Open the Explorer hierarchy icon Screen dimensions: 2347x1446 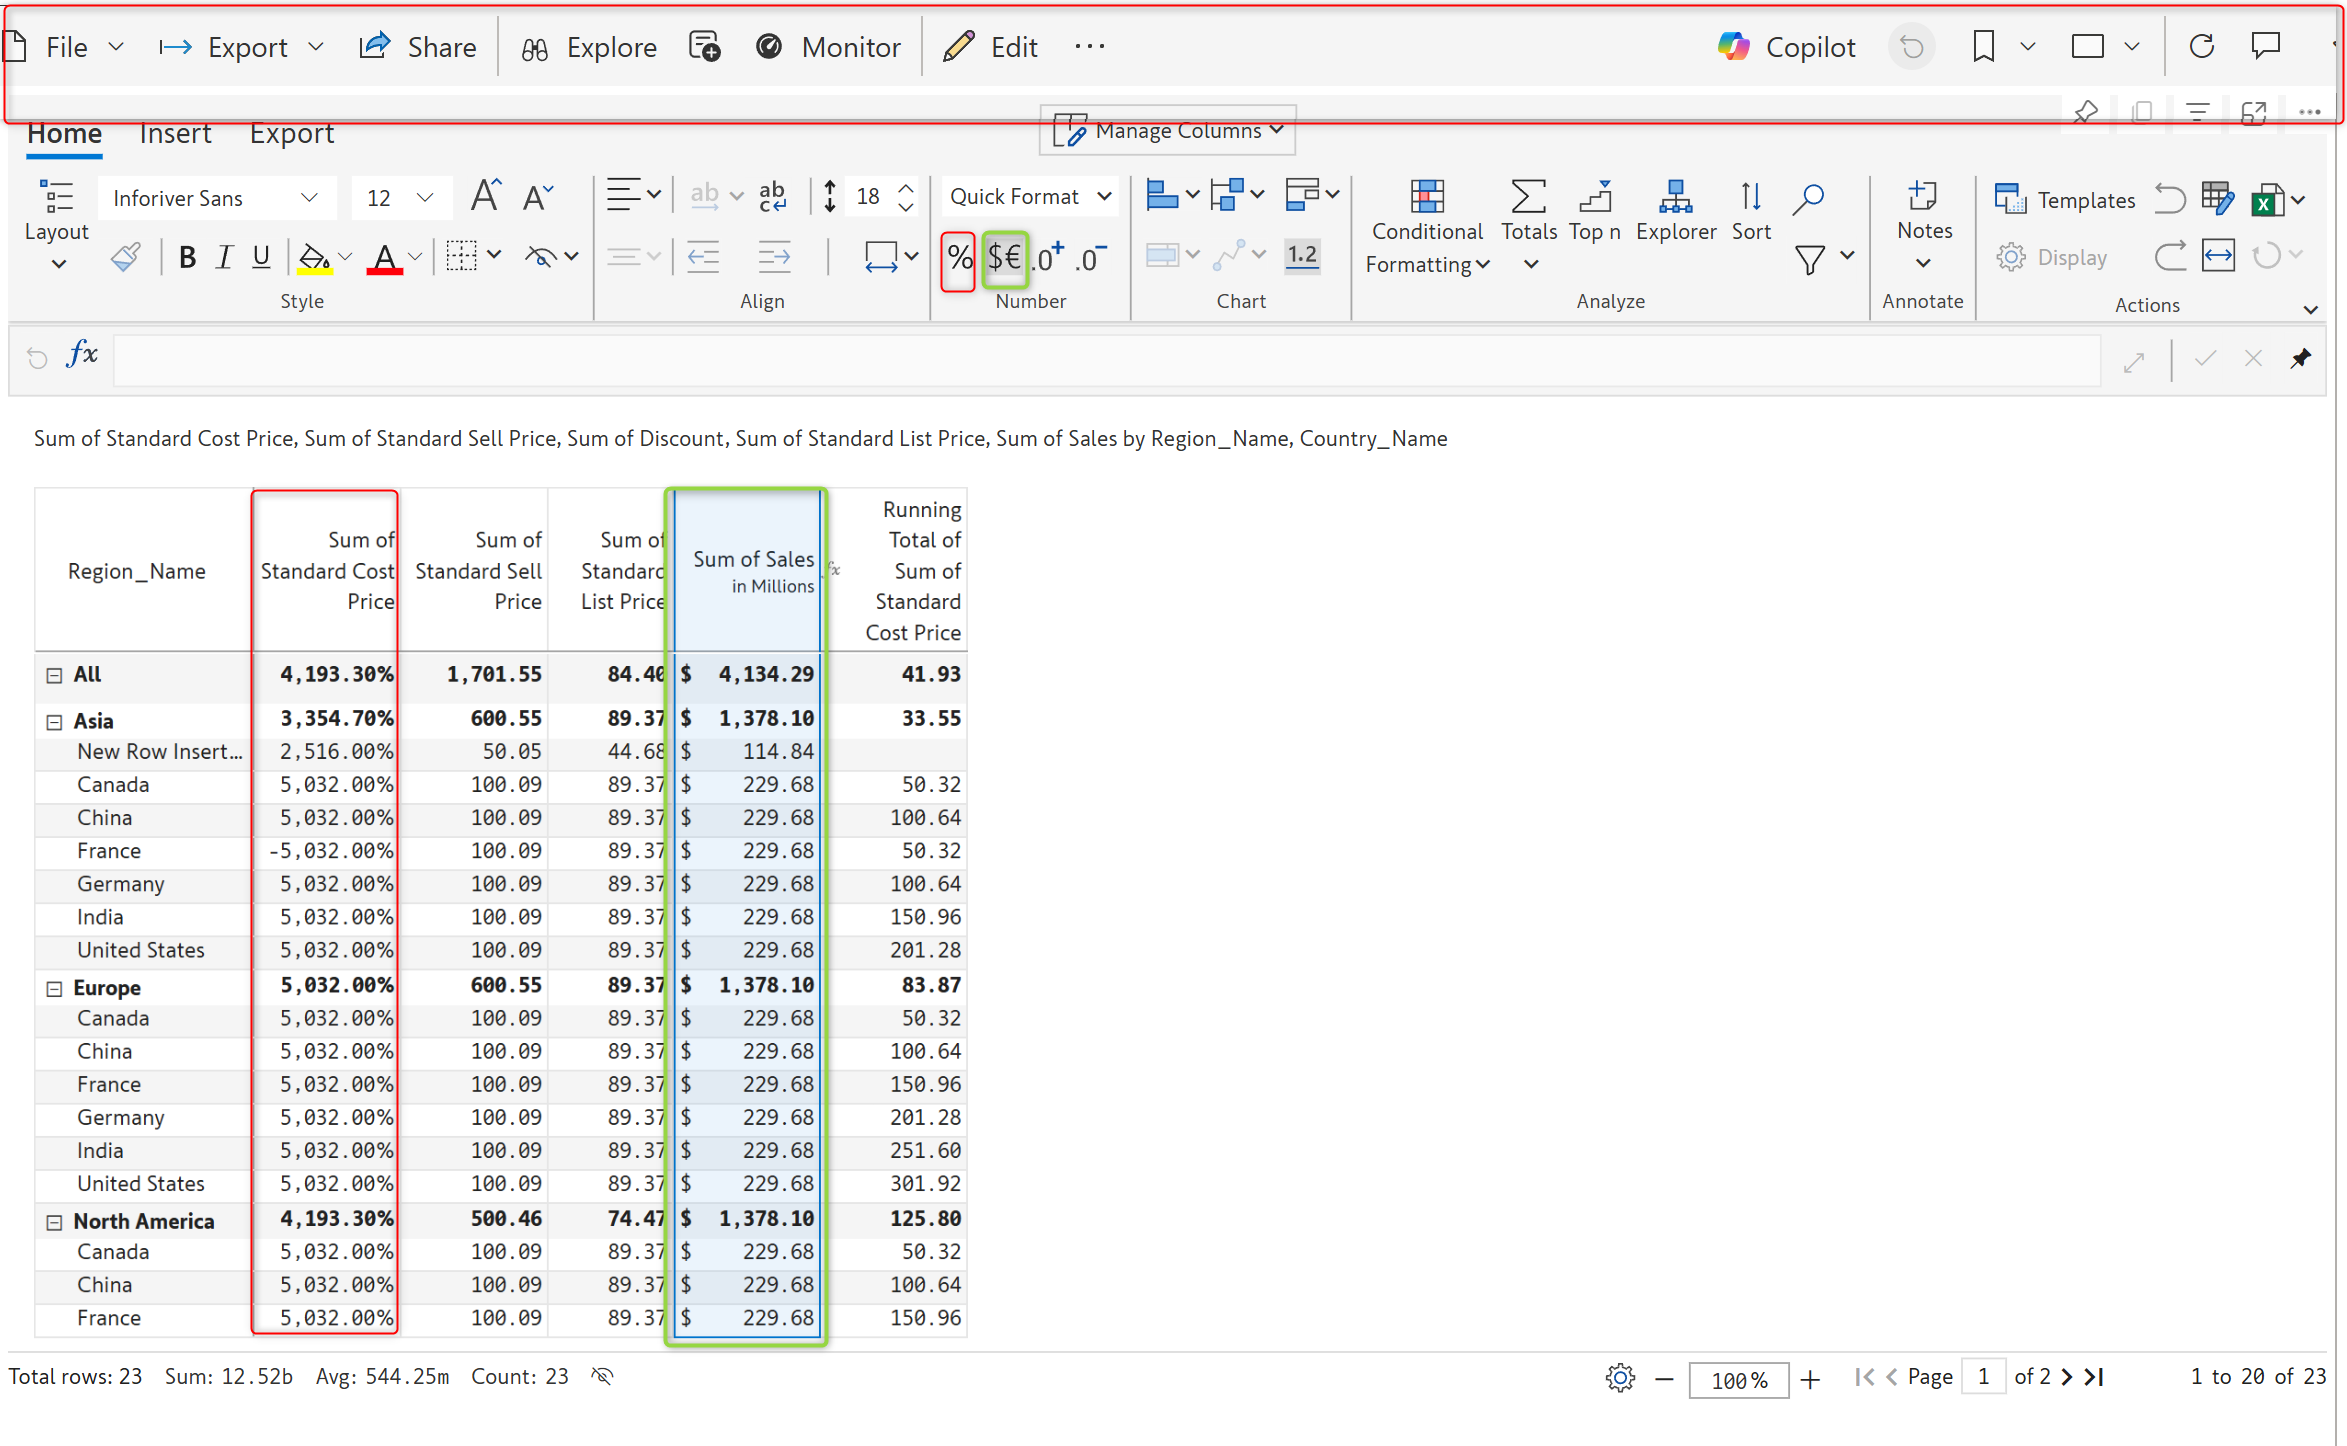point(1675,198)
